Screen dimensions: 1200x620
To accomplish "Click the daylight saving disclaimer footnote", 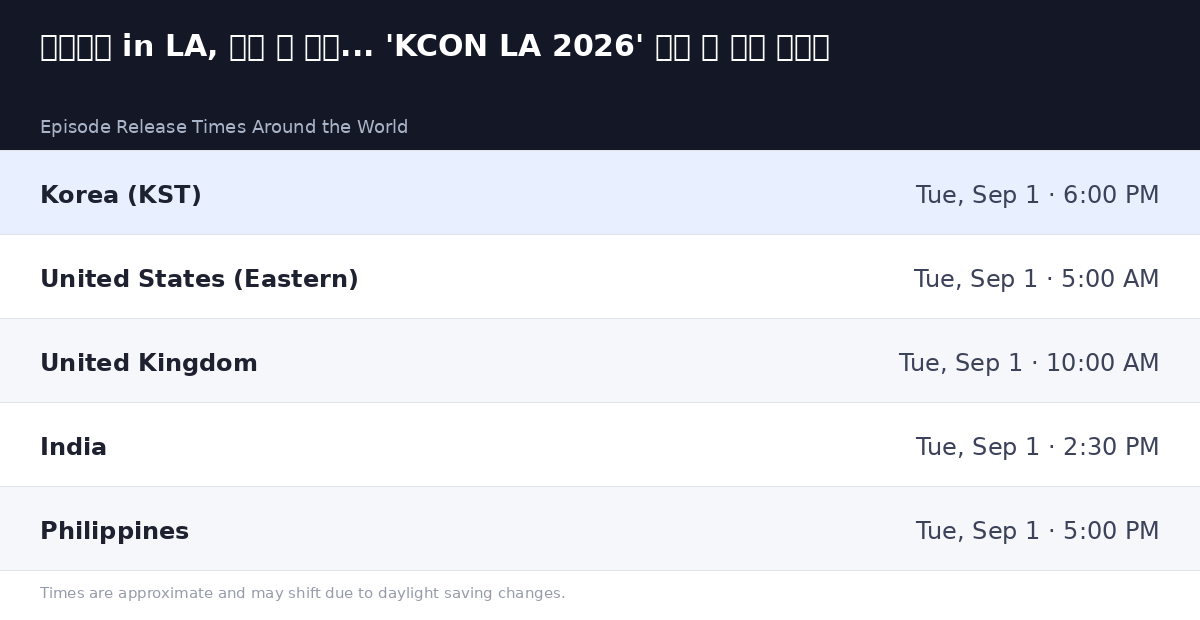I will 302,594.
